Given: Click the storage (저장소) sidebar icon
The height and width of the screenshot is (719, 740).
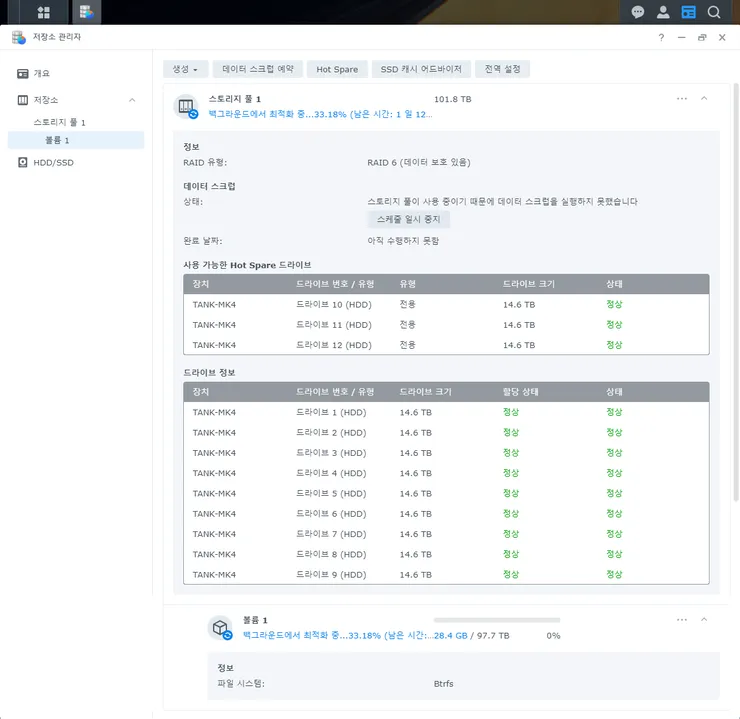Looking at the screenshot, I should coord(23,100).
